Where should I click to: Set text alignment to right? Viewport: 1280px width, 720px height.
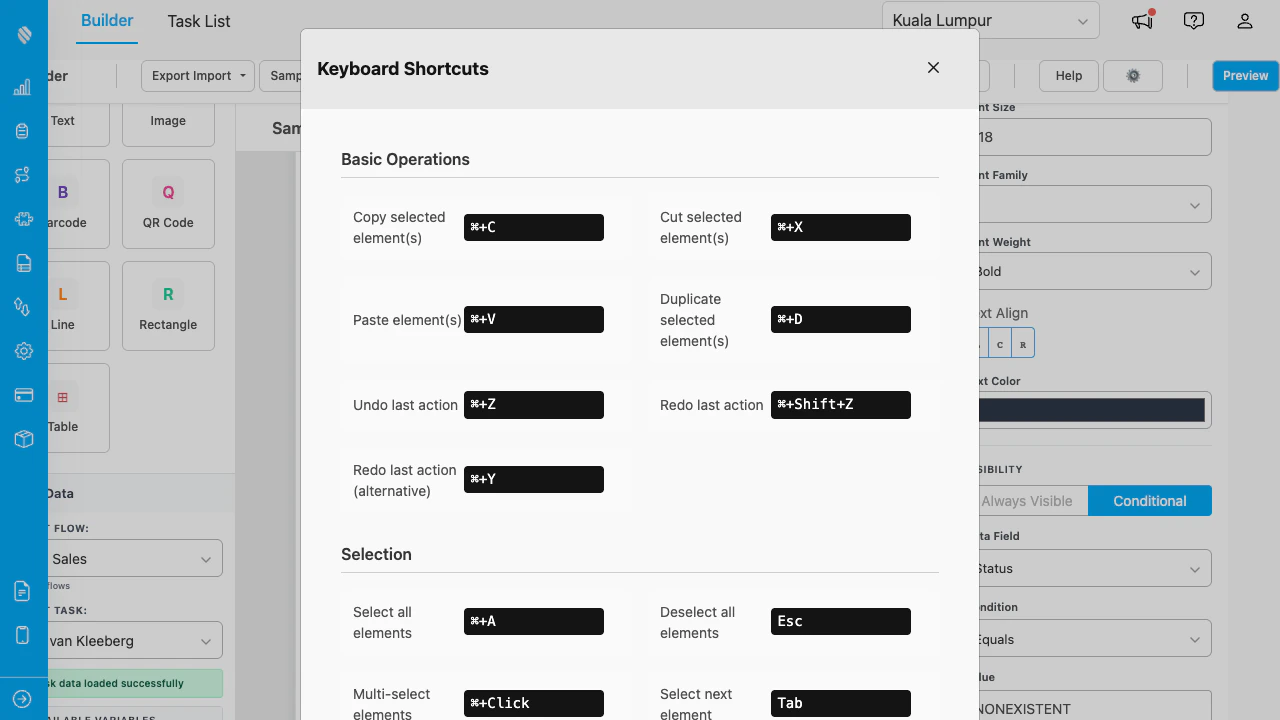(1022, 343)
